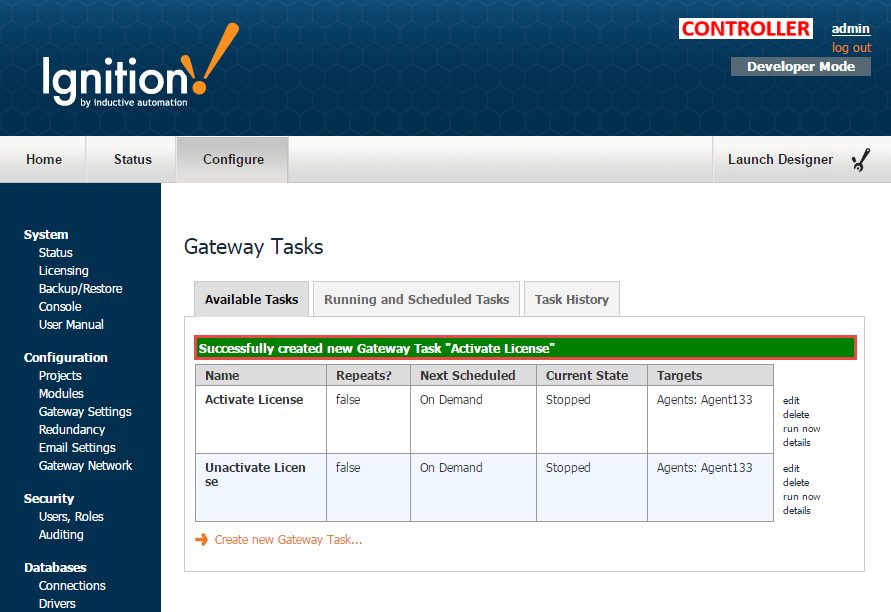
Task: Edit the Activate License task
Action: [x=791, y=401]
